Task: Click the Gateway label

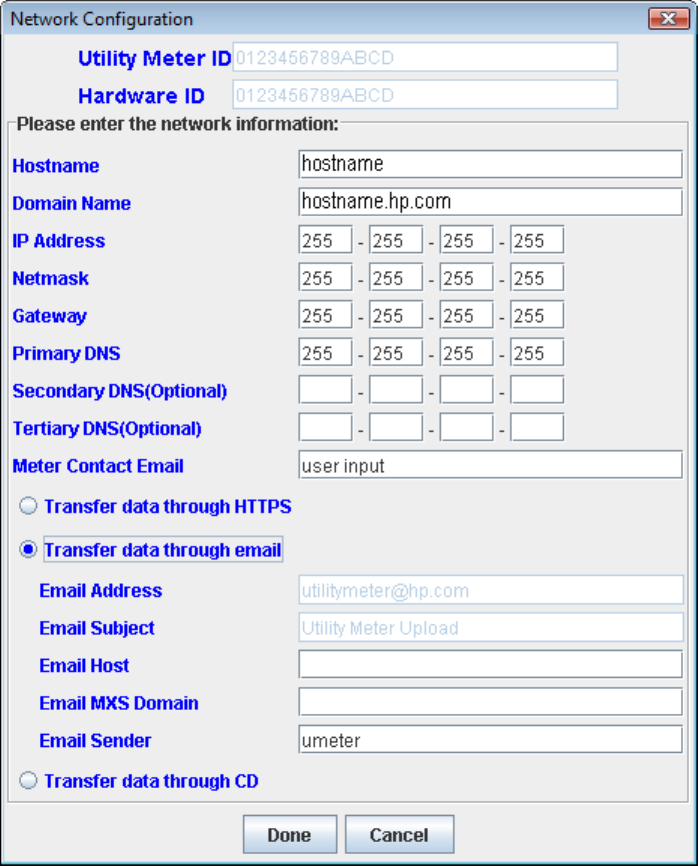Action: pyautogui.click(x=50, y=316)
